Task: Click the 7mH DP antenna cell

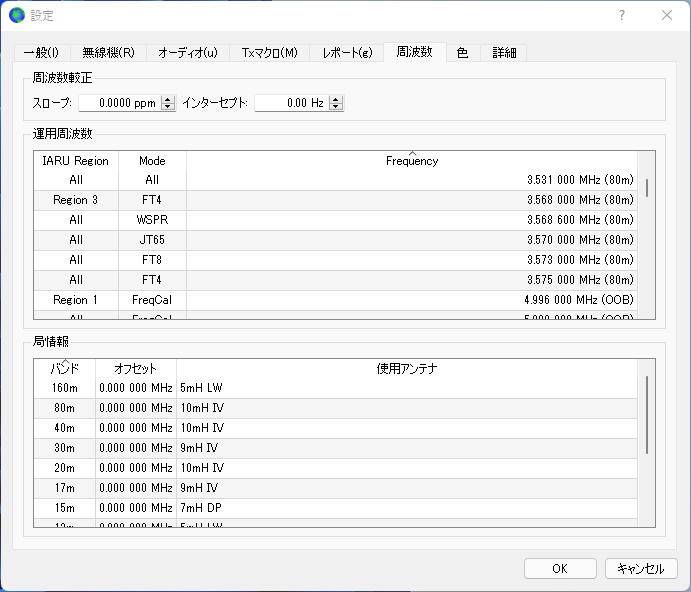Action: click(407, 508)
